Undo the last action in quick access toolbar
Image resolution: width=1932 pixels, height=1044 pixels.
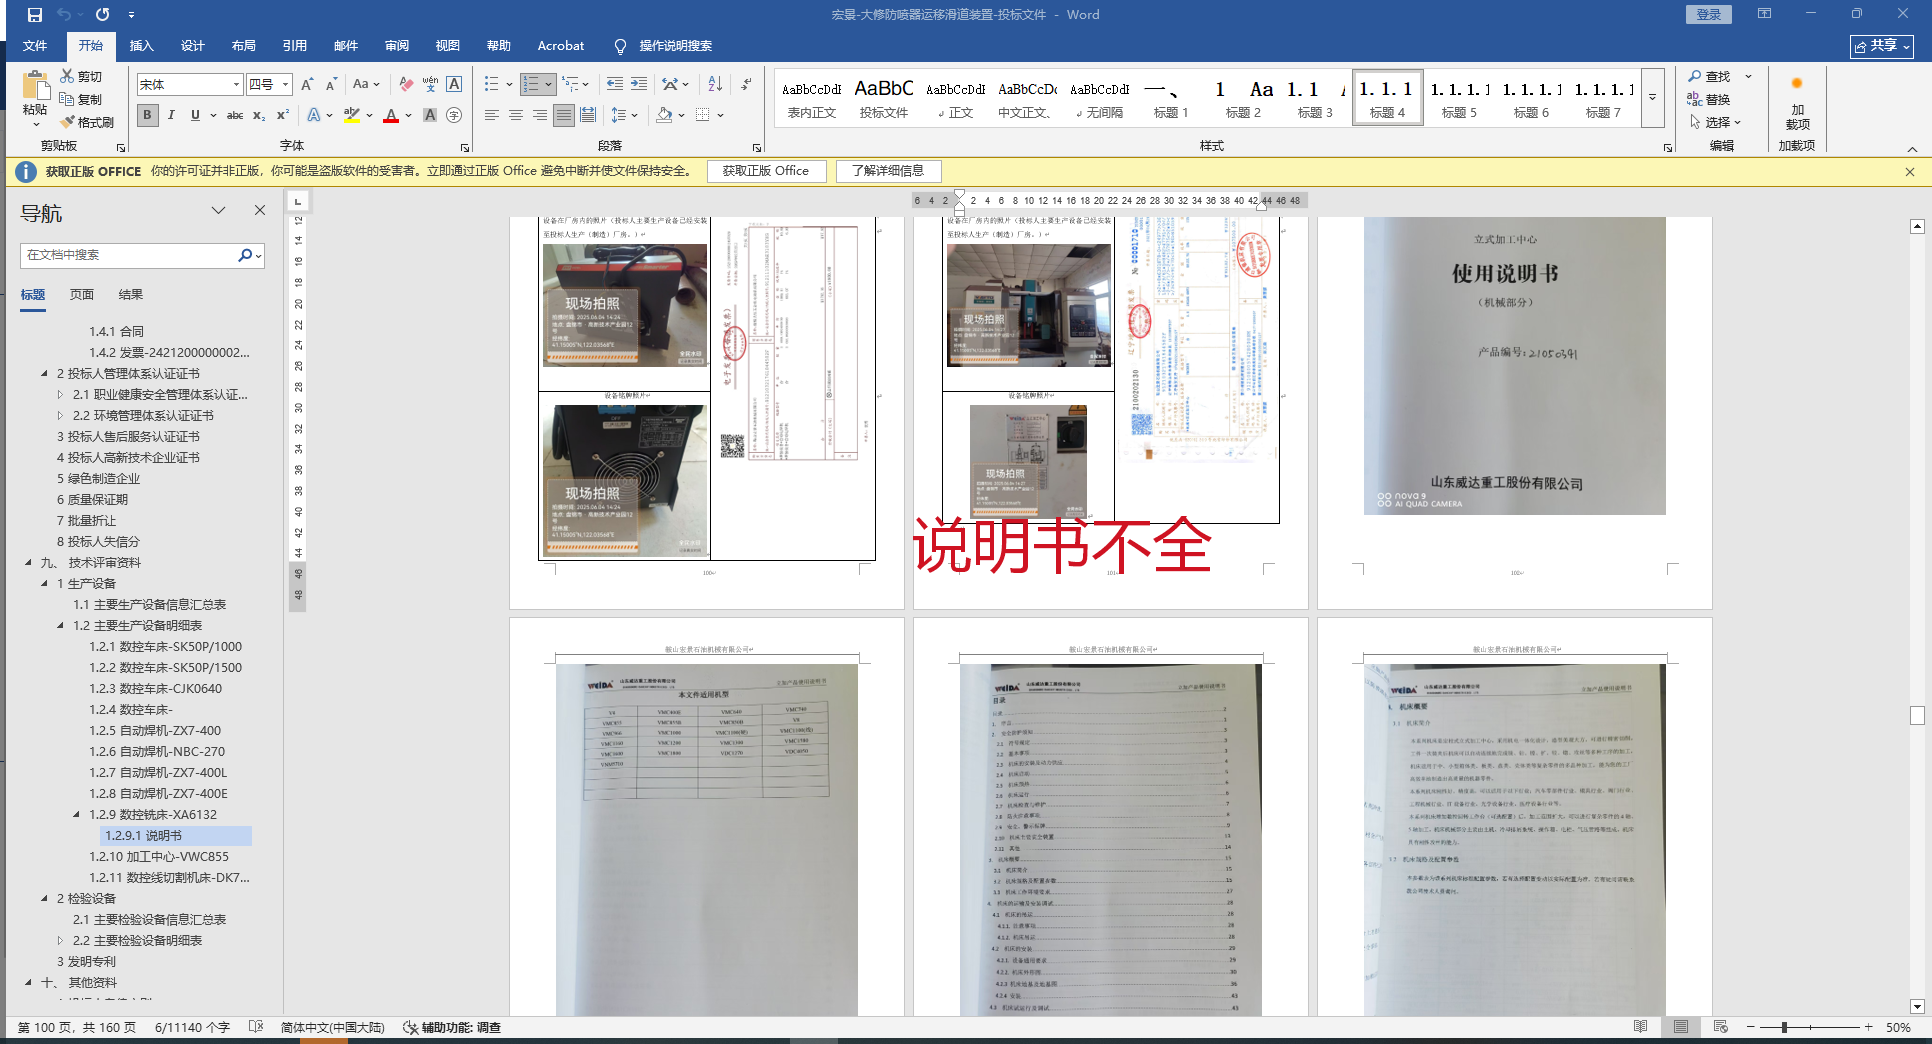click(64, 15)
